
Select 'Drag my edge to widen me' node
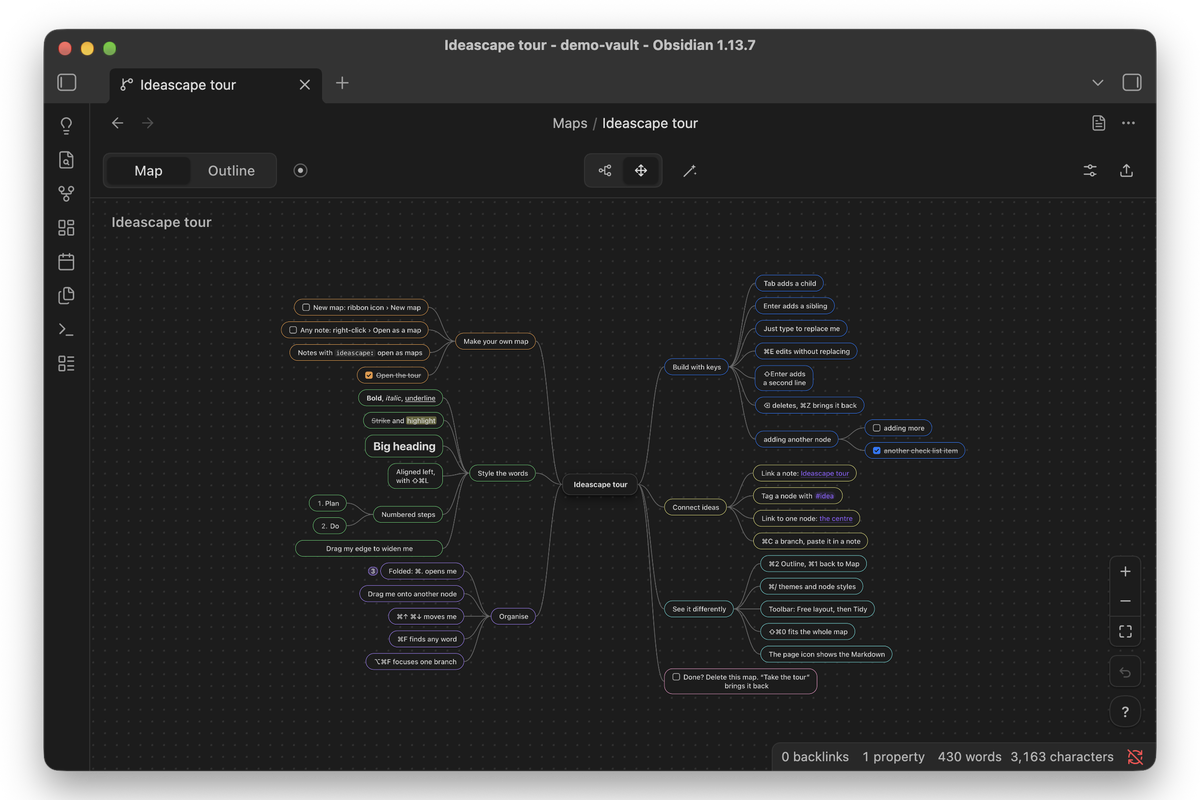[x=369, y=548]
